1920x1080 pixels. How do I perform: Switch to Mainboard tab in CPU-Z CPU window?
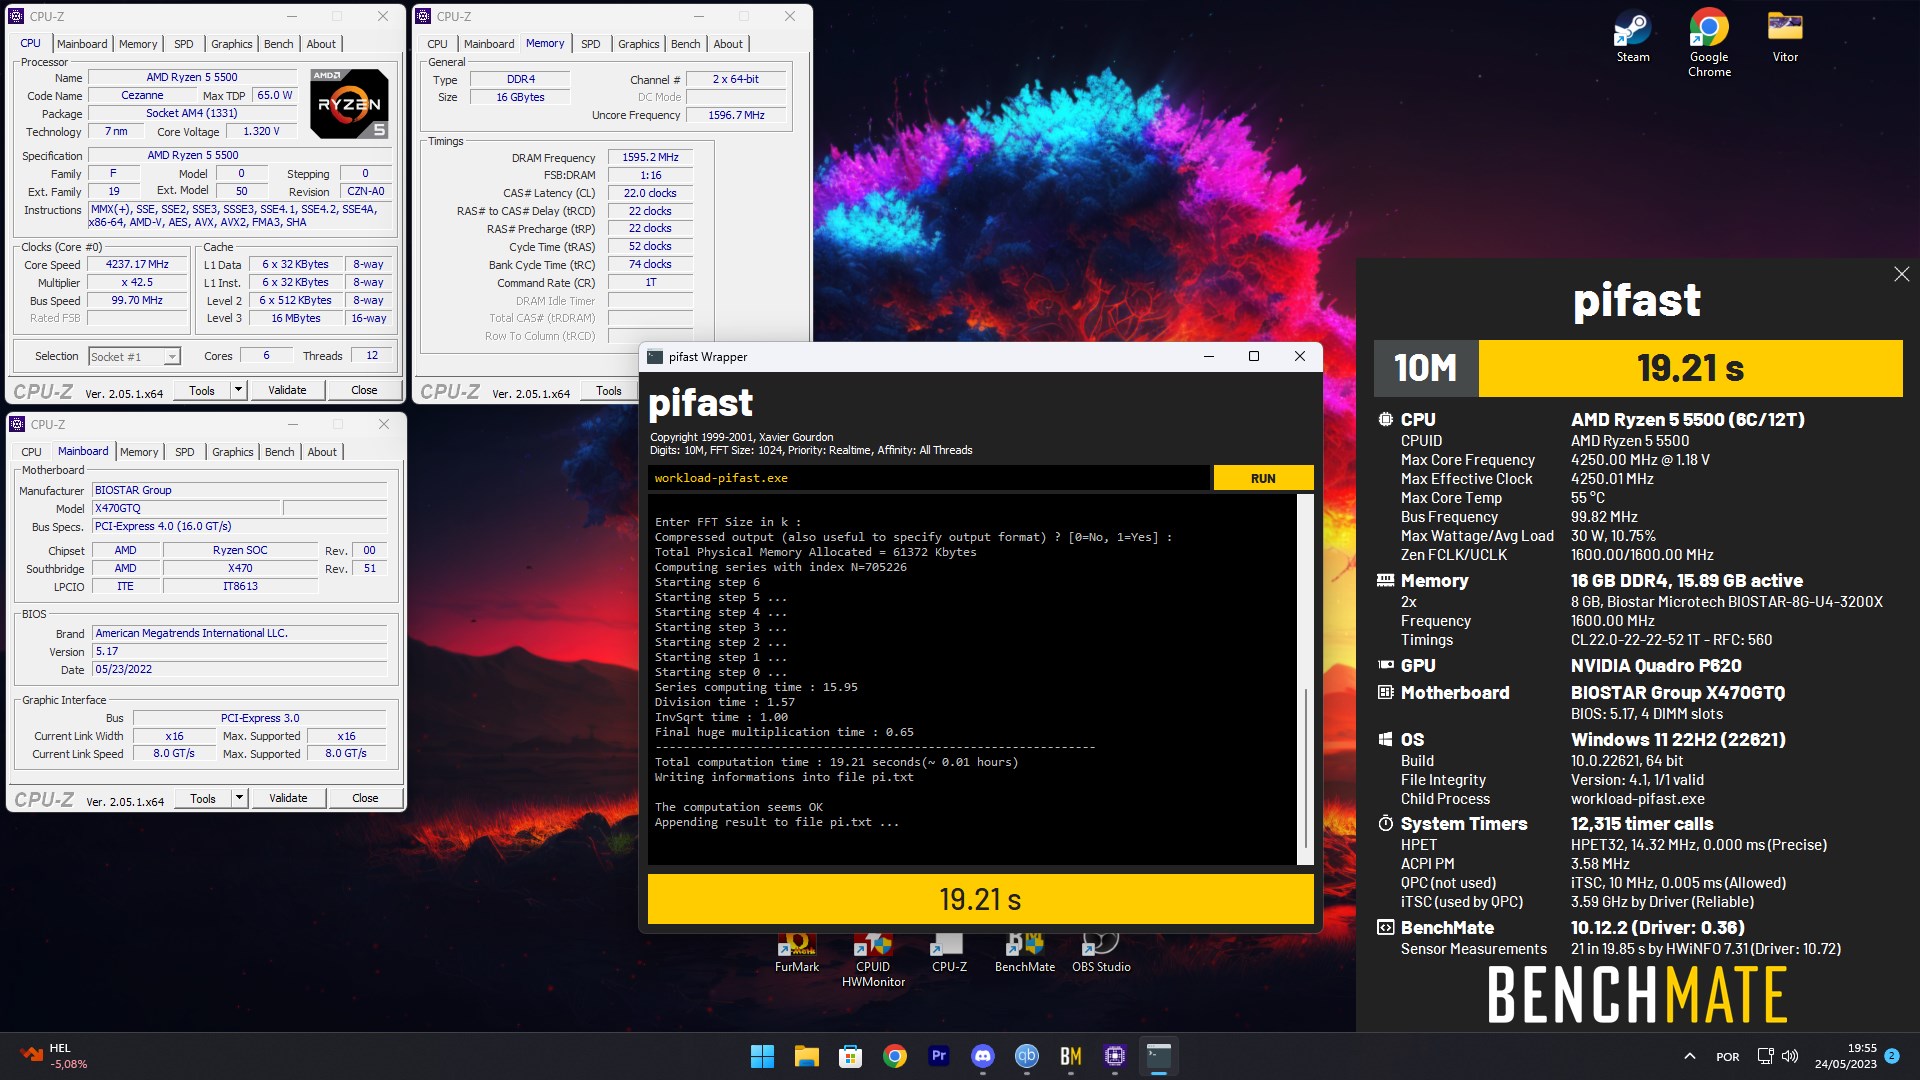click(x=82, y=44)
